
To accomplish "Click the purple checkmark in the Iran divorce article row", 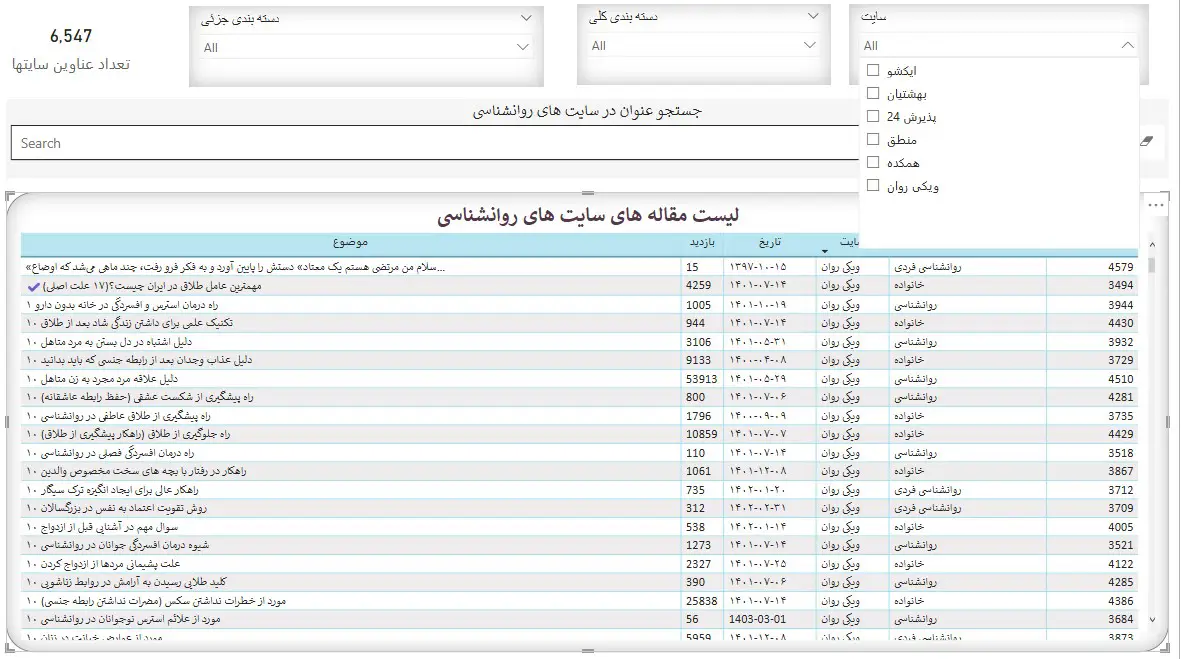I will 35,286.
